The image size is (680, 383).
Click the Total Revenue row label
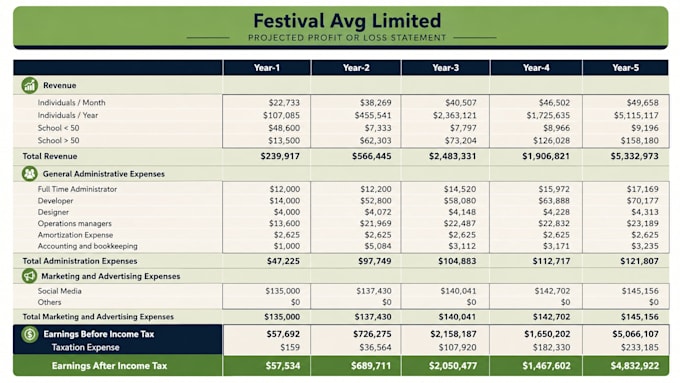pyautogui.click(x=50, y=156)
